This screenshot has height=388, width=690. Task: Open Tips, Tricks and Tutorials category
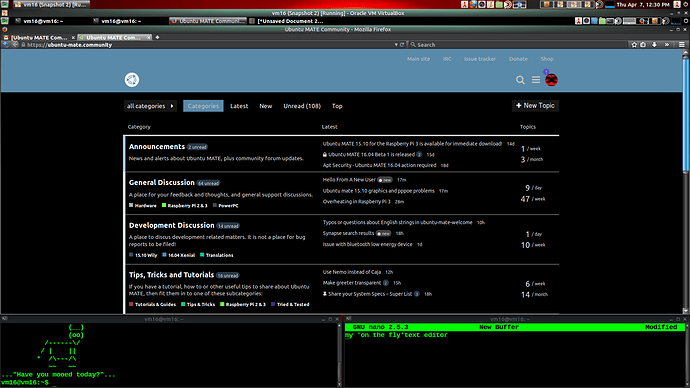click(x=171, y=275)
